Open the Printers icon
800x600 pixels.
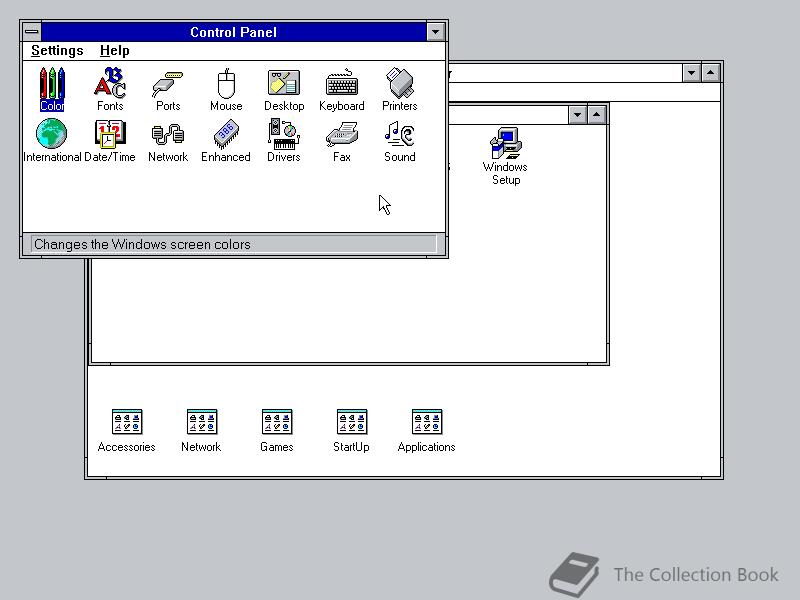(x=399, y=89)
